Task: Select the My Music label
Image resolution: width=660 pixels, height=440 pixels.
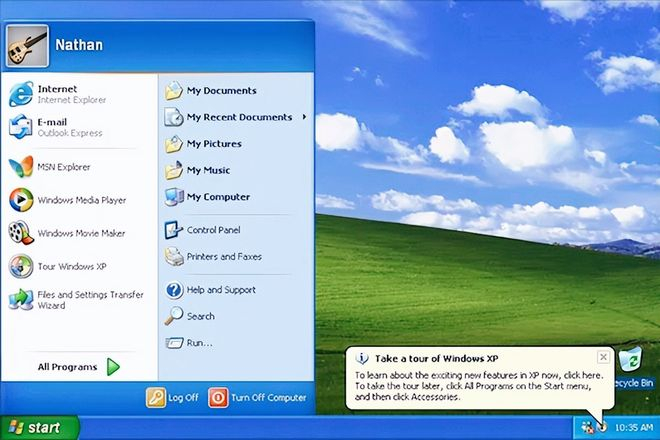Action: pos(208,170)
